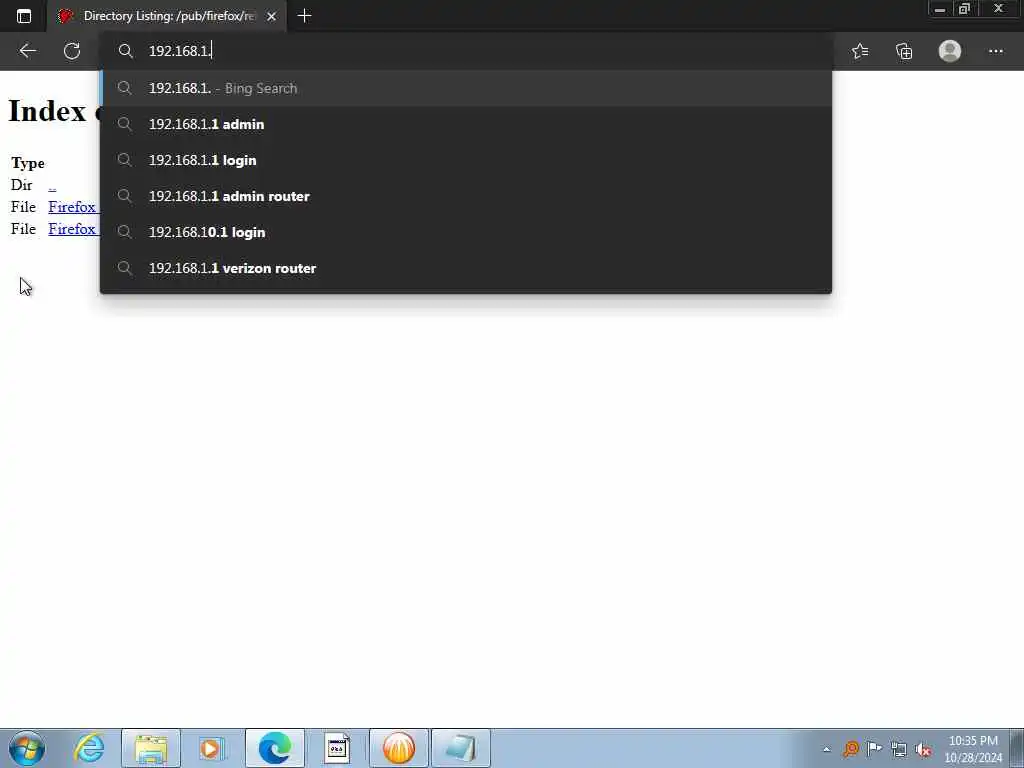The height and width of the screenshot is (768, 1024).
Task: Choose '192.168.1.1 verizon router' suggestion
Action: coord(466,268)
